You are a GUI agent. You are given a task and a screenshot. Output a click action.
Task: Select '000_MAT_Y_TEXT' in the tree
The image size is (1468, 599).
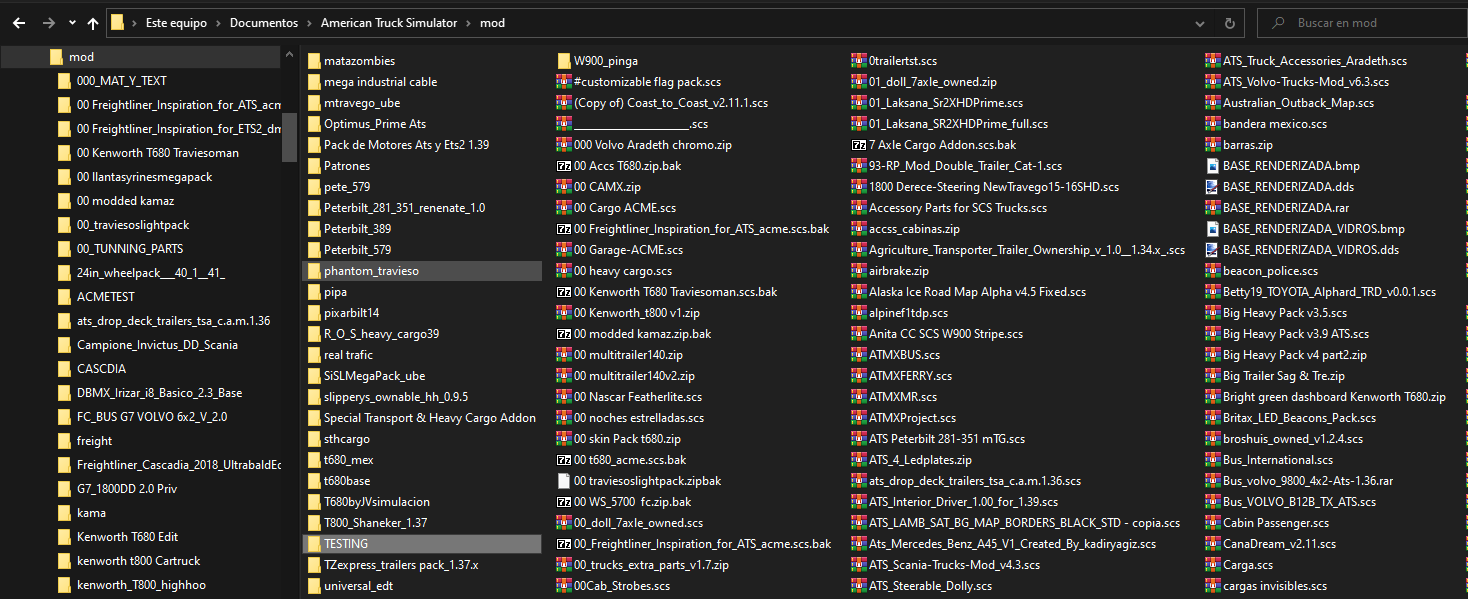click(121, 81)
